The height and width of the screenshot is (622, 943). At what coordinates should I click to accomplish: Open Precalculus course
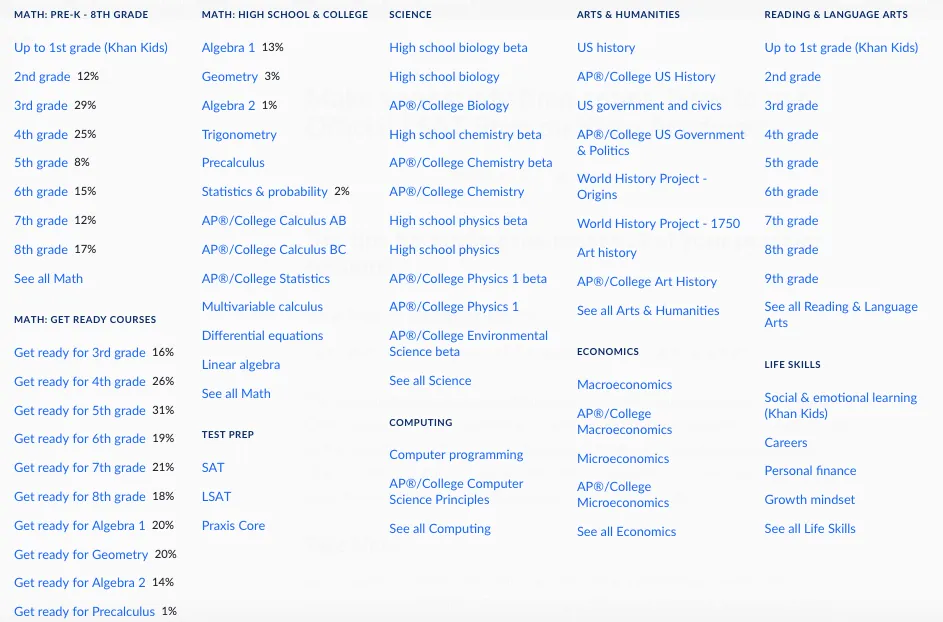[x=233, y=162]
